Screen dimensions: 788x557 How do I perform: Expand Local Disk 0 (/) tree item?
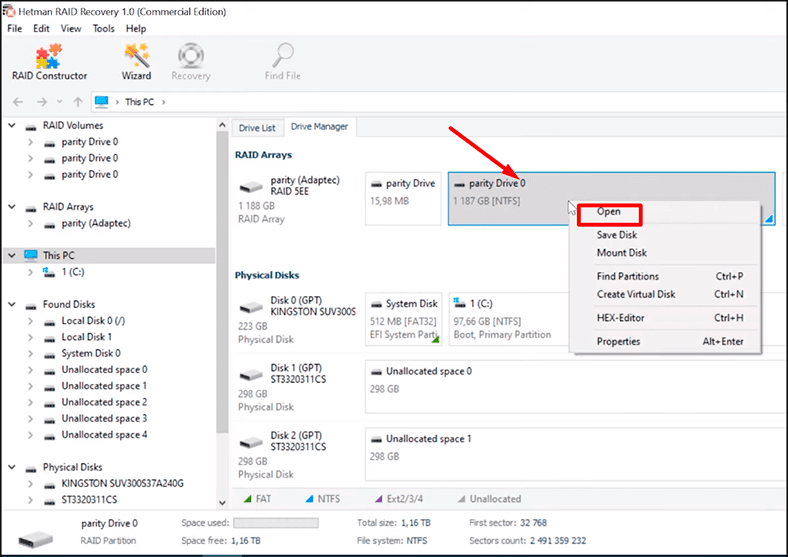point(31,321)
